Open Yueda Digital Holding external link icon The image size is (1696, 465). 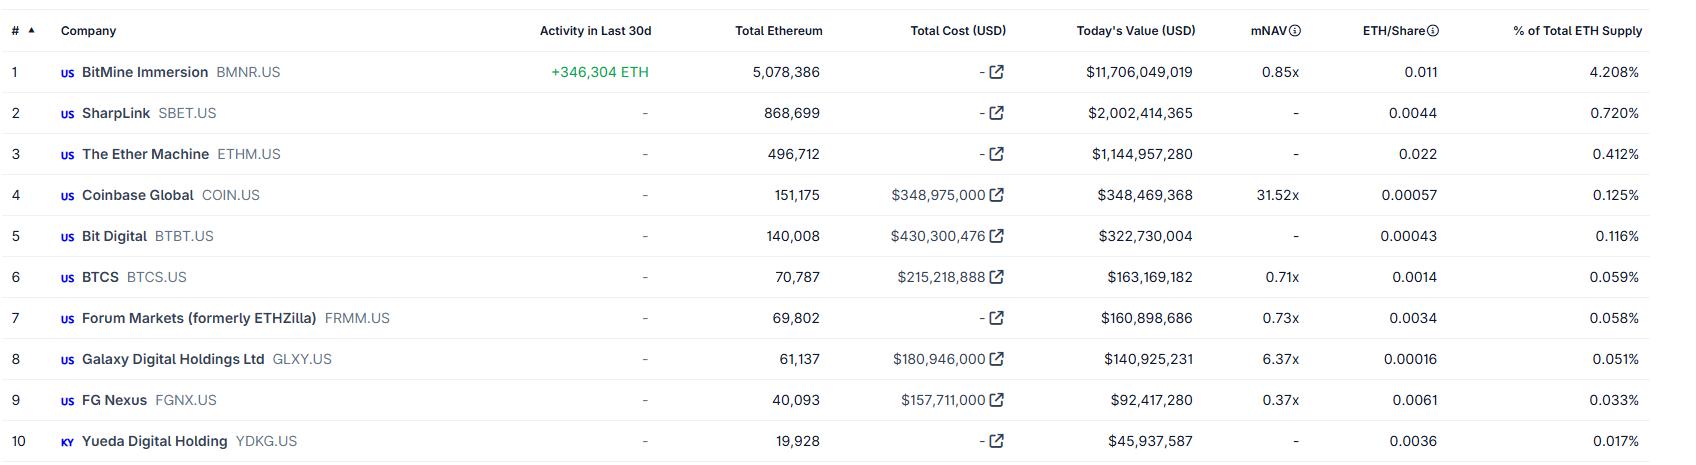click(x=996, y=441)
